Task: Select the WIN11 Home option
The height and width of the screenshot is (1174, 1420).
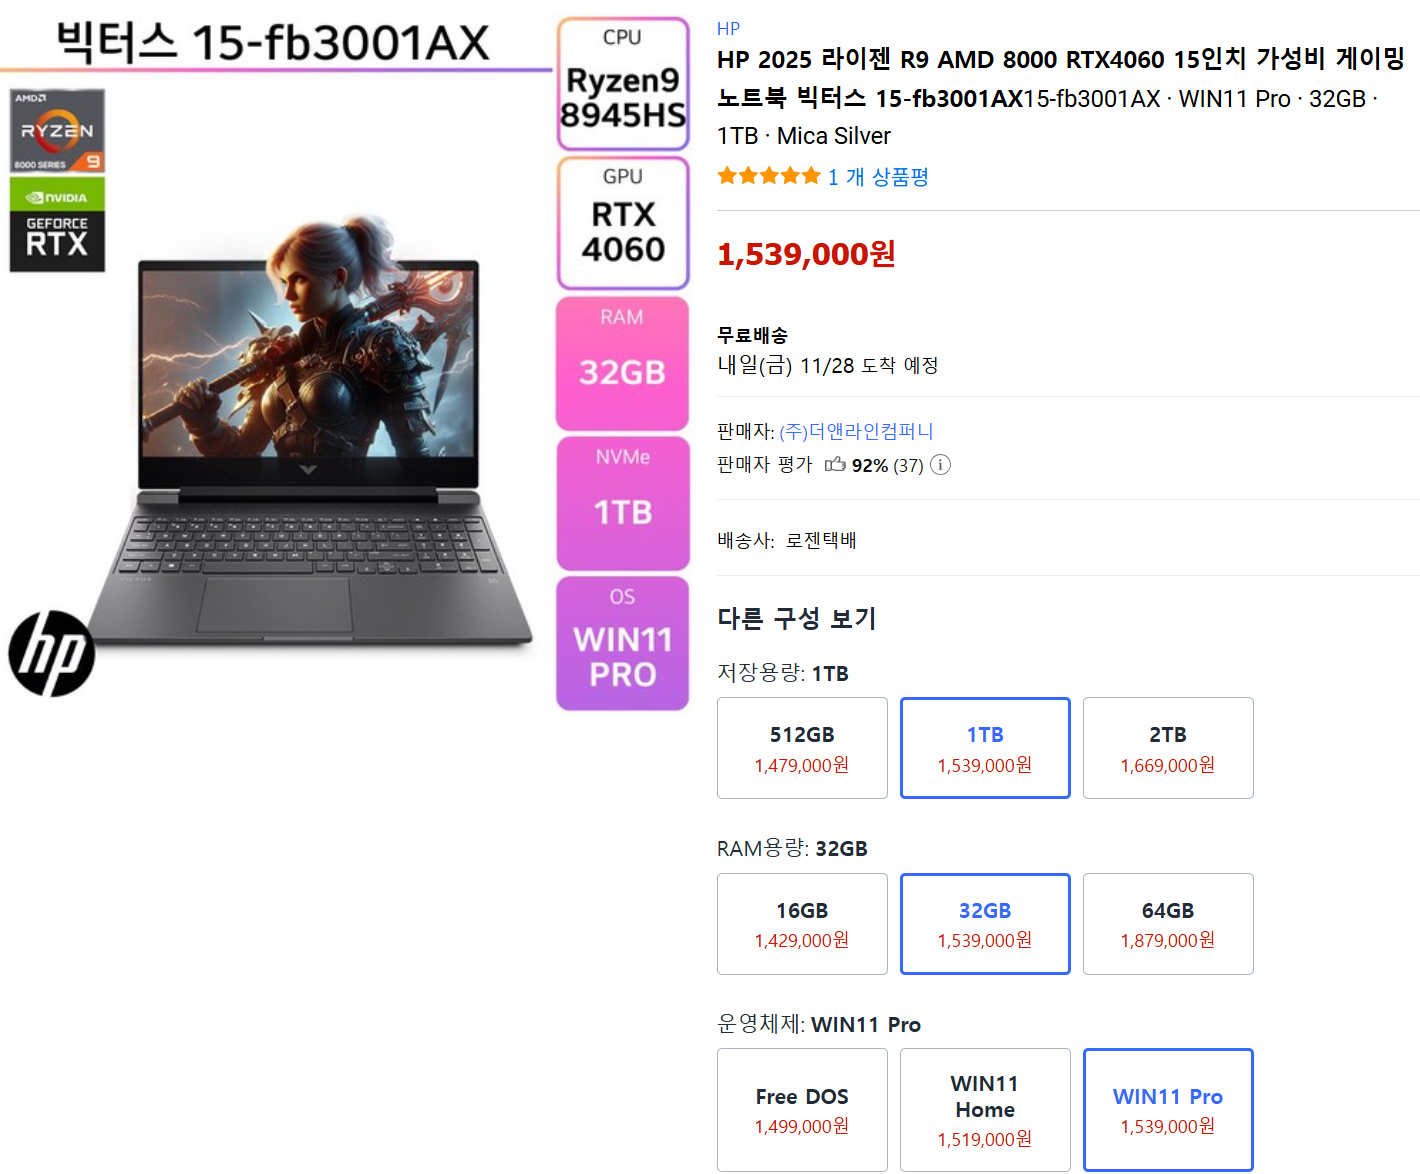Action: (985, 1110)
